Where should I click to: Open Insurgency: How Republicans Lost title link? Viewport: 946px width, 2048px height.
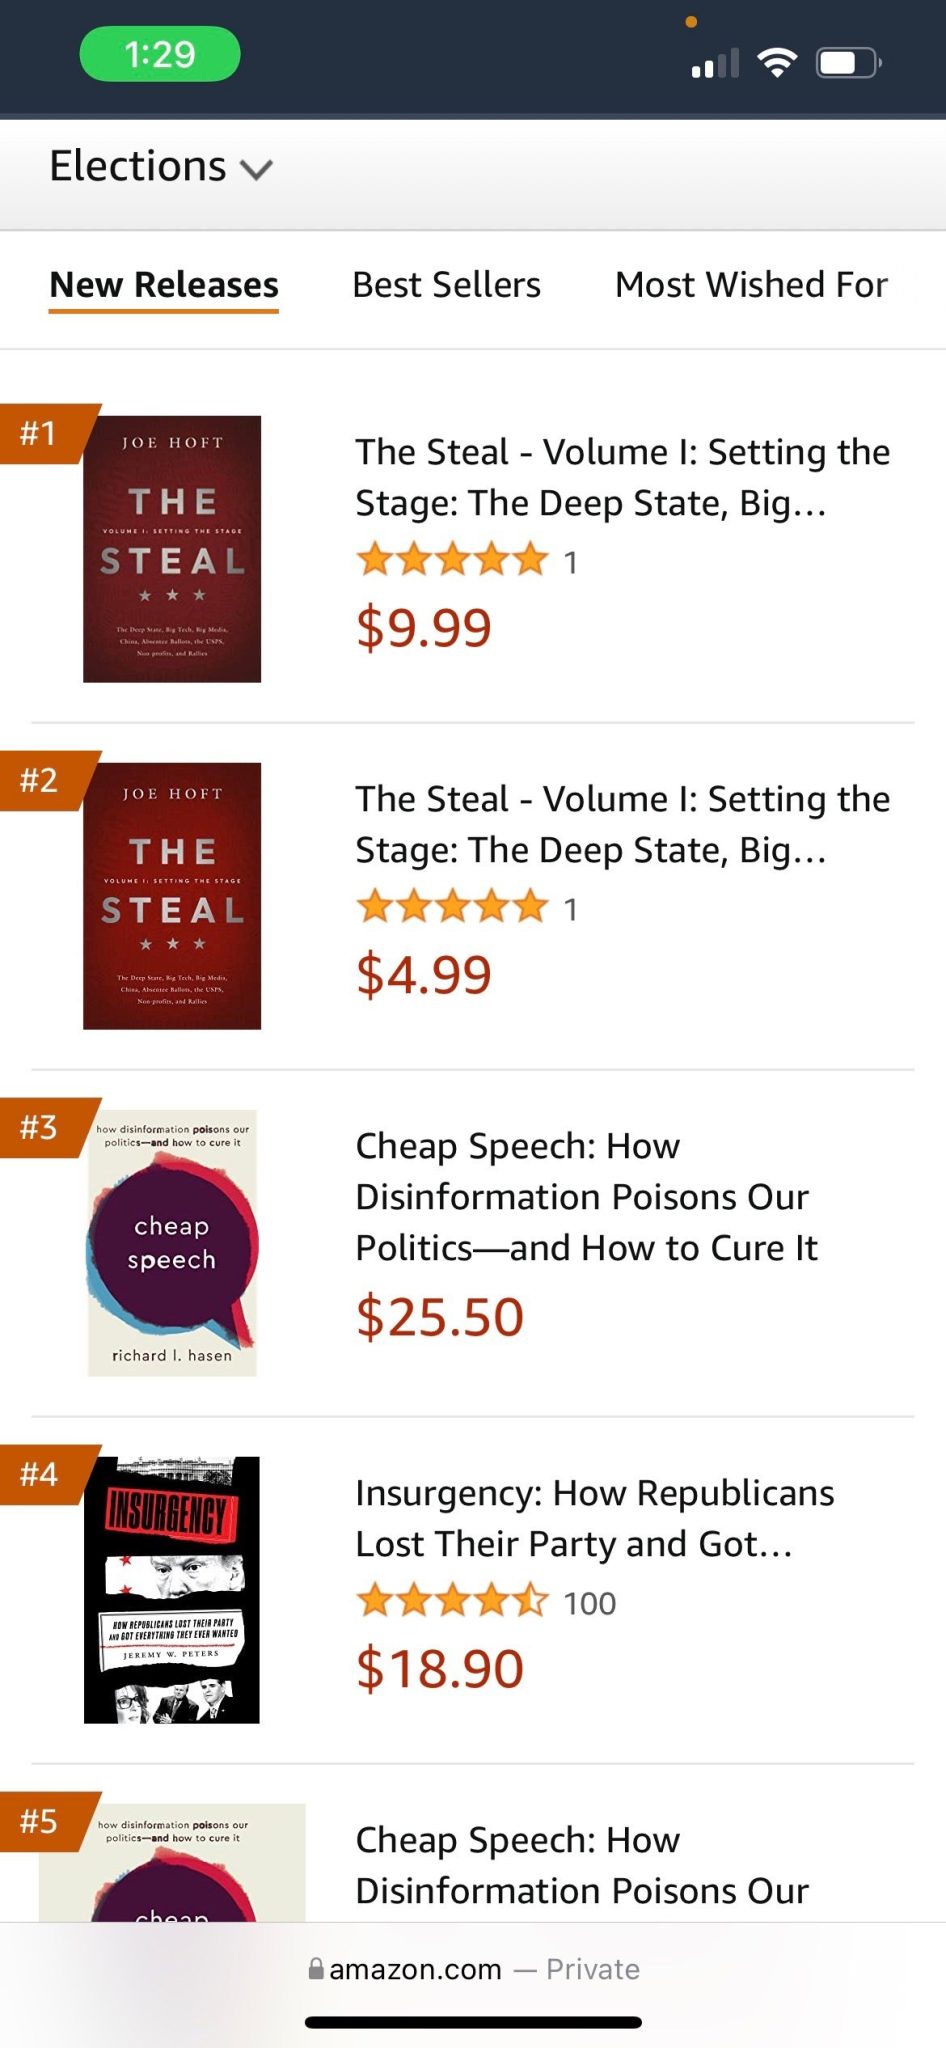pyautogui.click(x=594, y=1518)
